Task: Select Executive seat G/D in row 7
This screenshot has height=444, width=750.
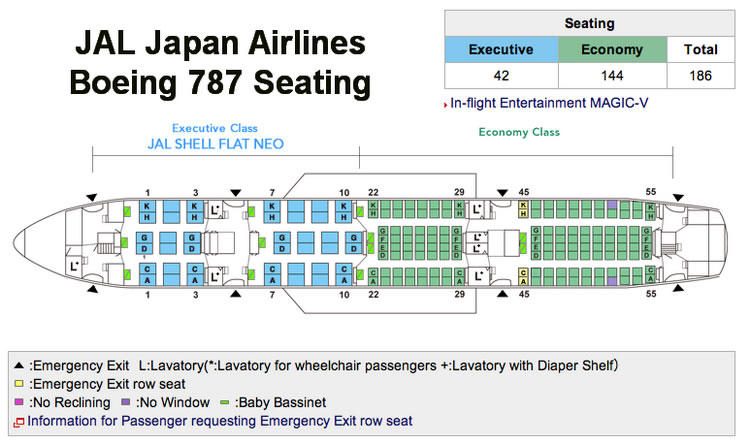Action: 282,243
